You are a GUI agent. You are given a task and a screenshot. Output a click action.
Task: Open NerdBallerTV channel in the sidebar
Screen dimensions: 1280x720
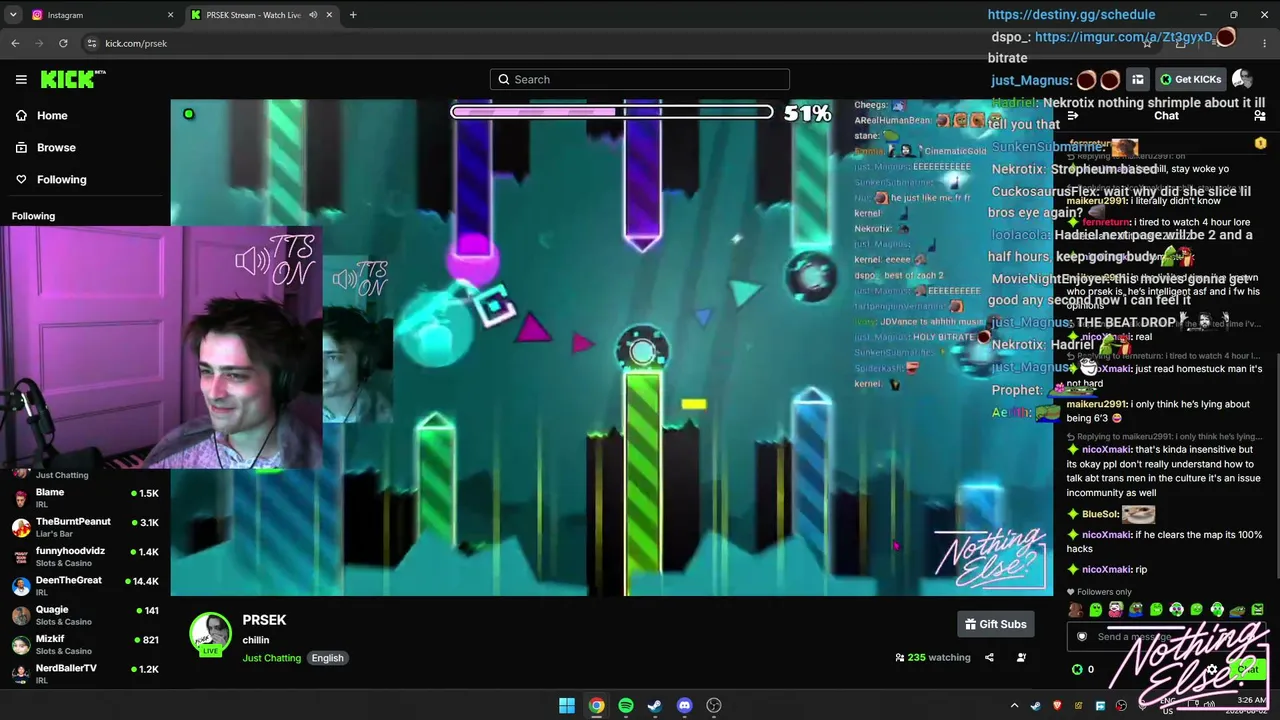[85, 673]
